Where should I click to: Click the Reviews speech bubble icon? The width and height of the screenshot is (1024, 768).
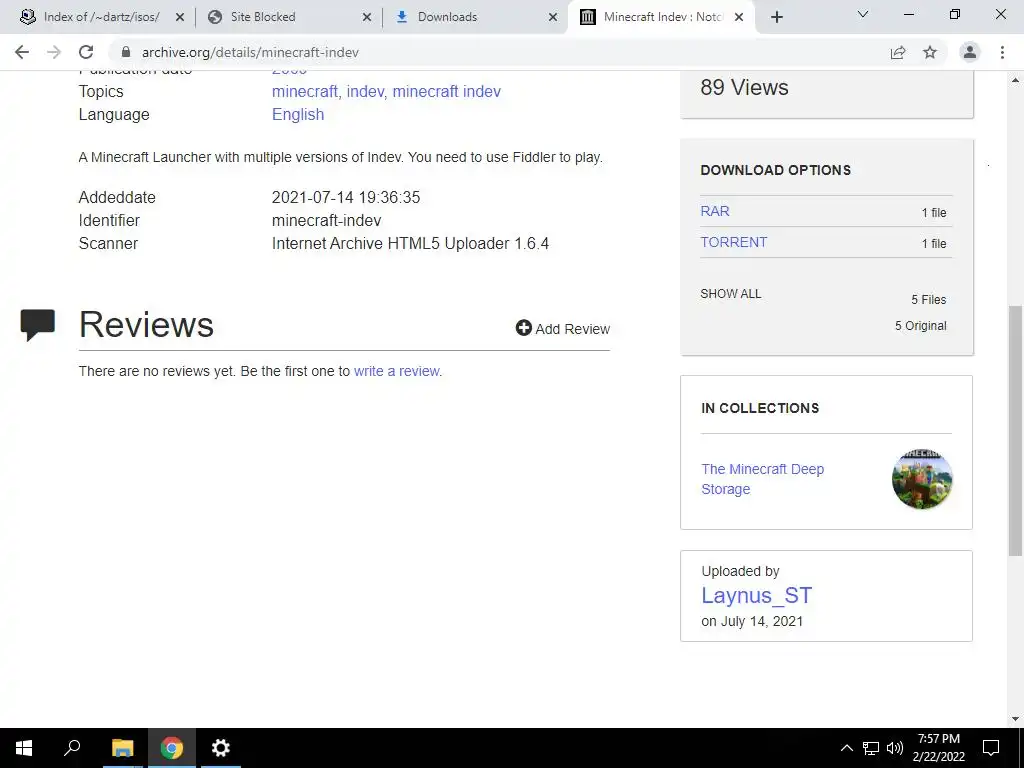click(38, 325)
